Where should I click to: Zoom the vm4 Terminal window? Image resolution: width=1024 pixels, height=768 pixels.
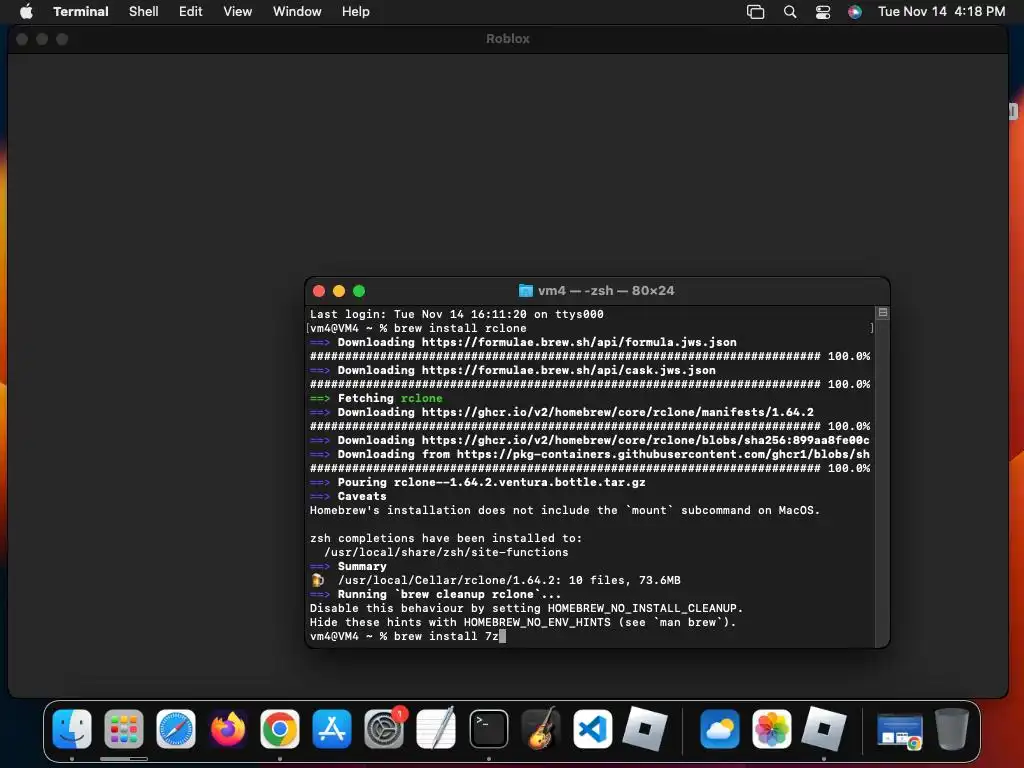tap(359, 291)
